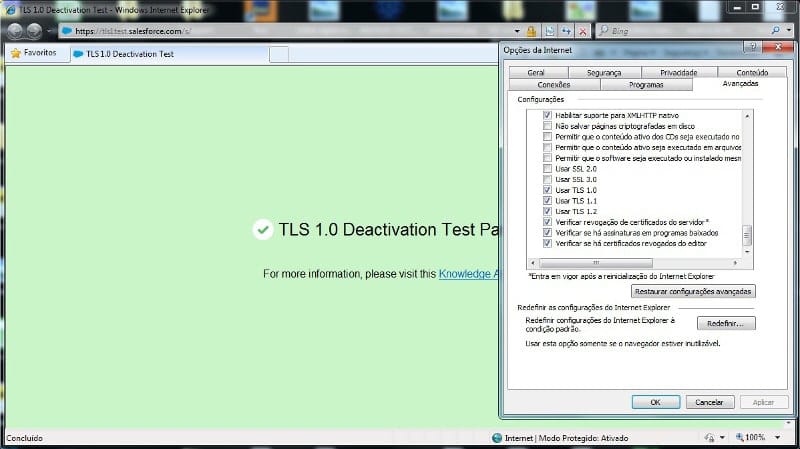Open the Programas tab
Screen dimensions: 800x449
646,85
